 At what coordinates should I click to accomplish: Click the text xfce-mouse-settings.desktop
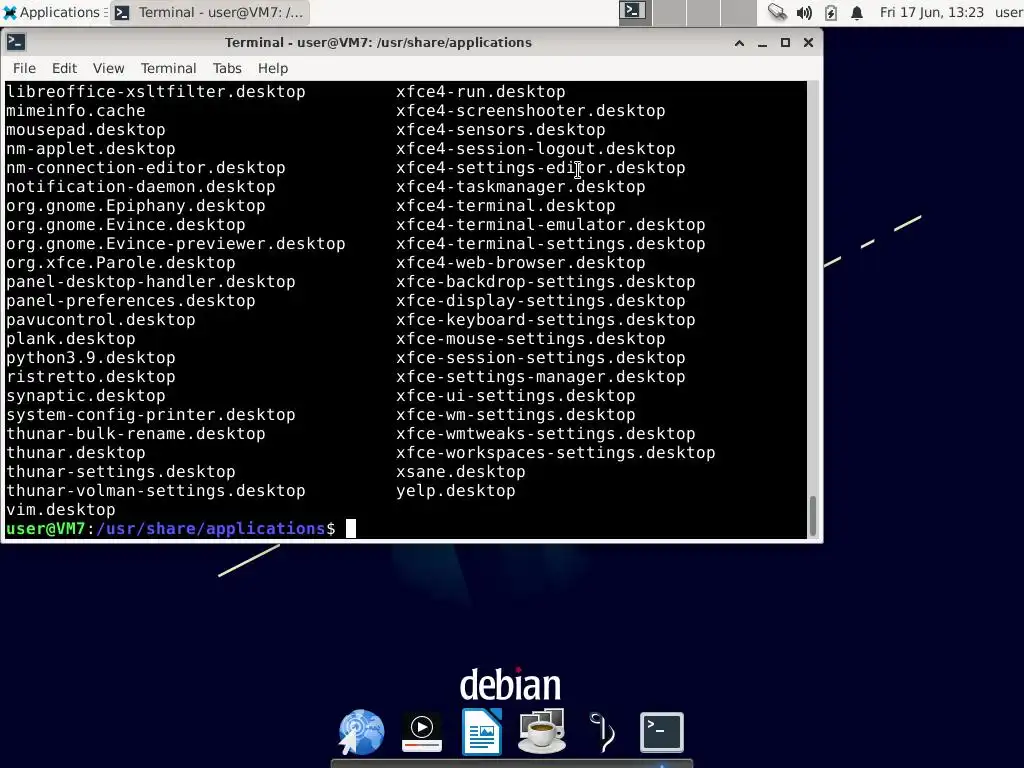click(531, 338)
